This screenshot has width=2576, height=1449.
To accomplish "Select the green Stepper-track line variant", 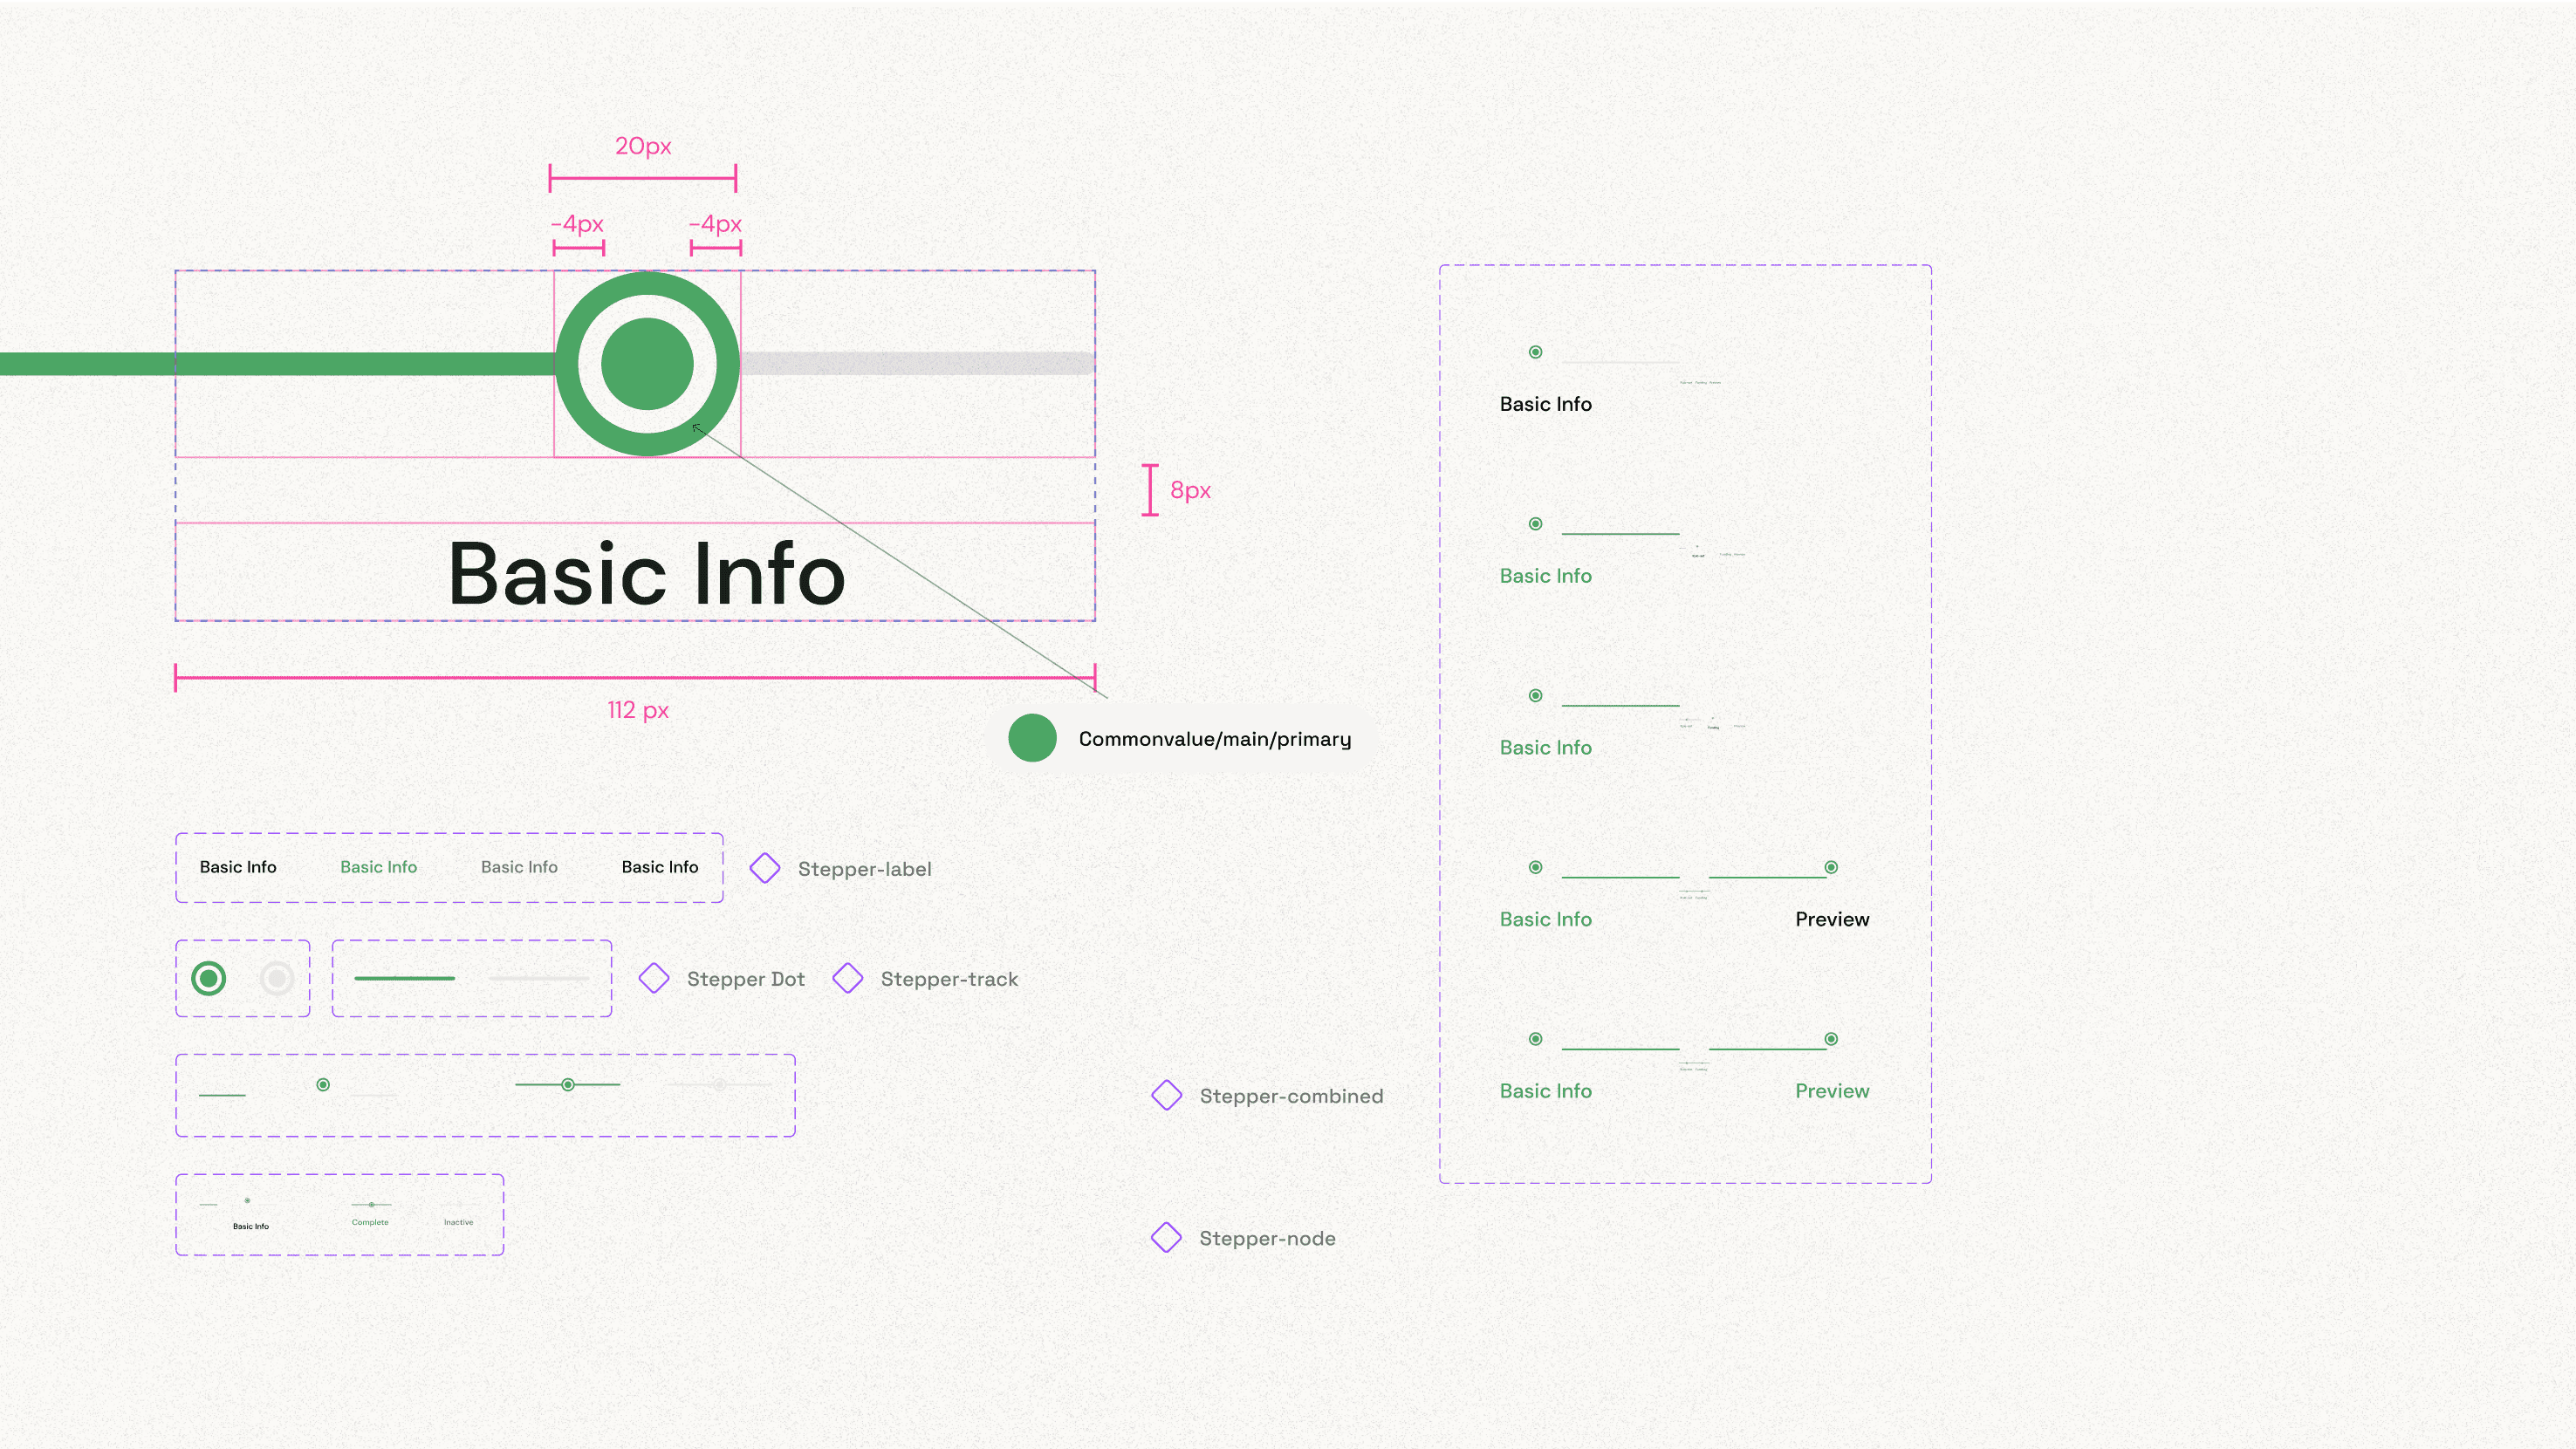I will click(x=404, y=978).
